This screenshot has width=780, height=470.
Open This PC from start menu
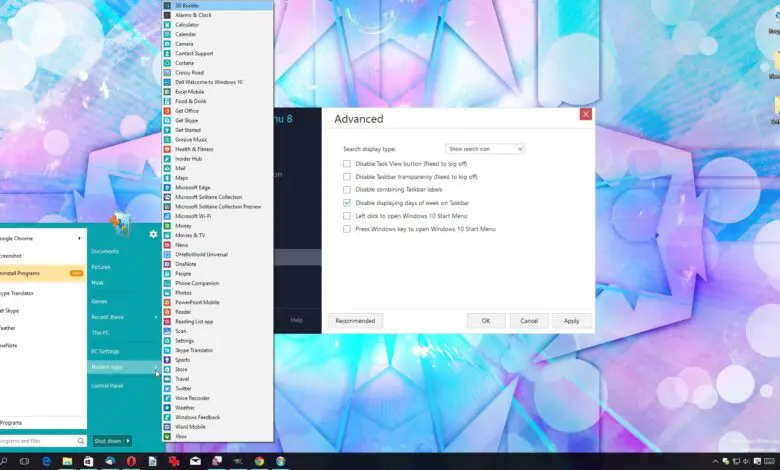tap(100, 332)
